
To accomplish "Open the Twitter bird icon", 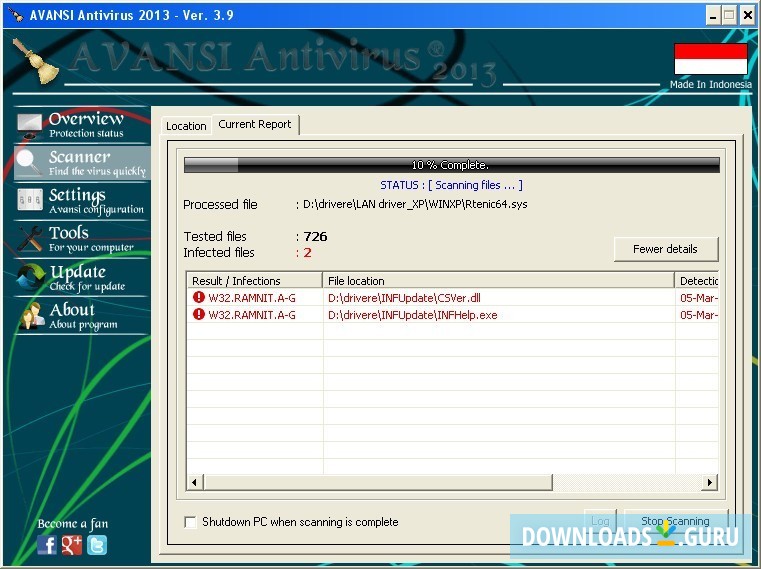I will (97, 545).
